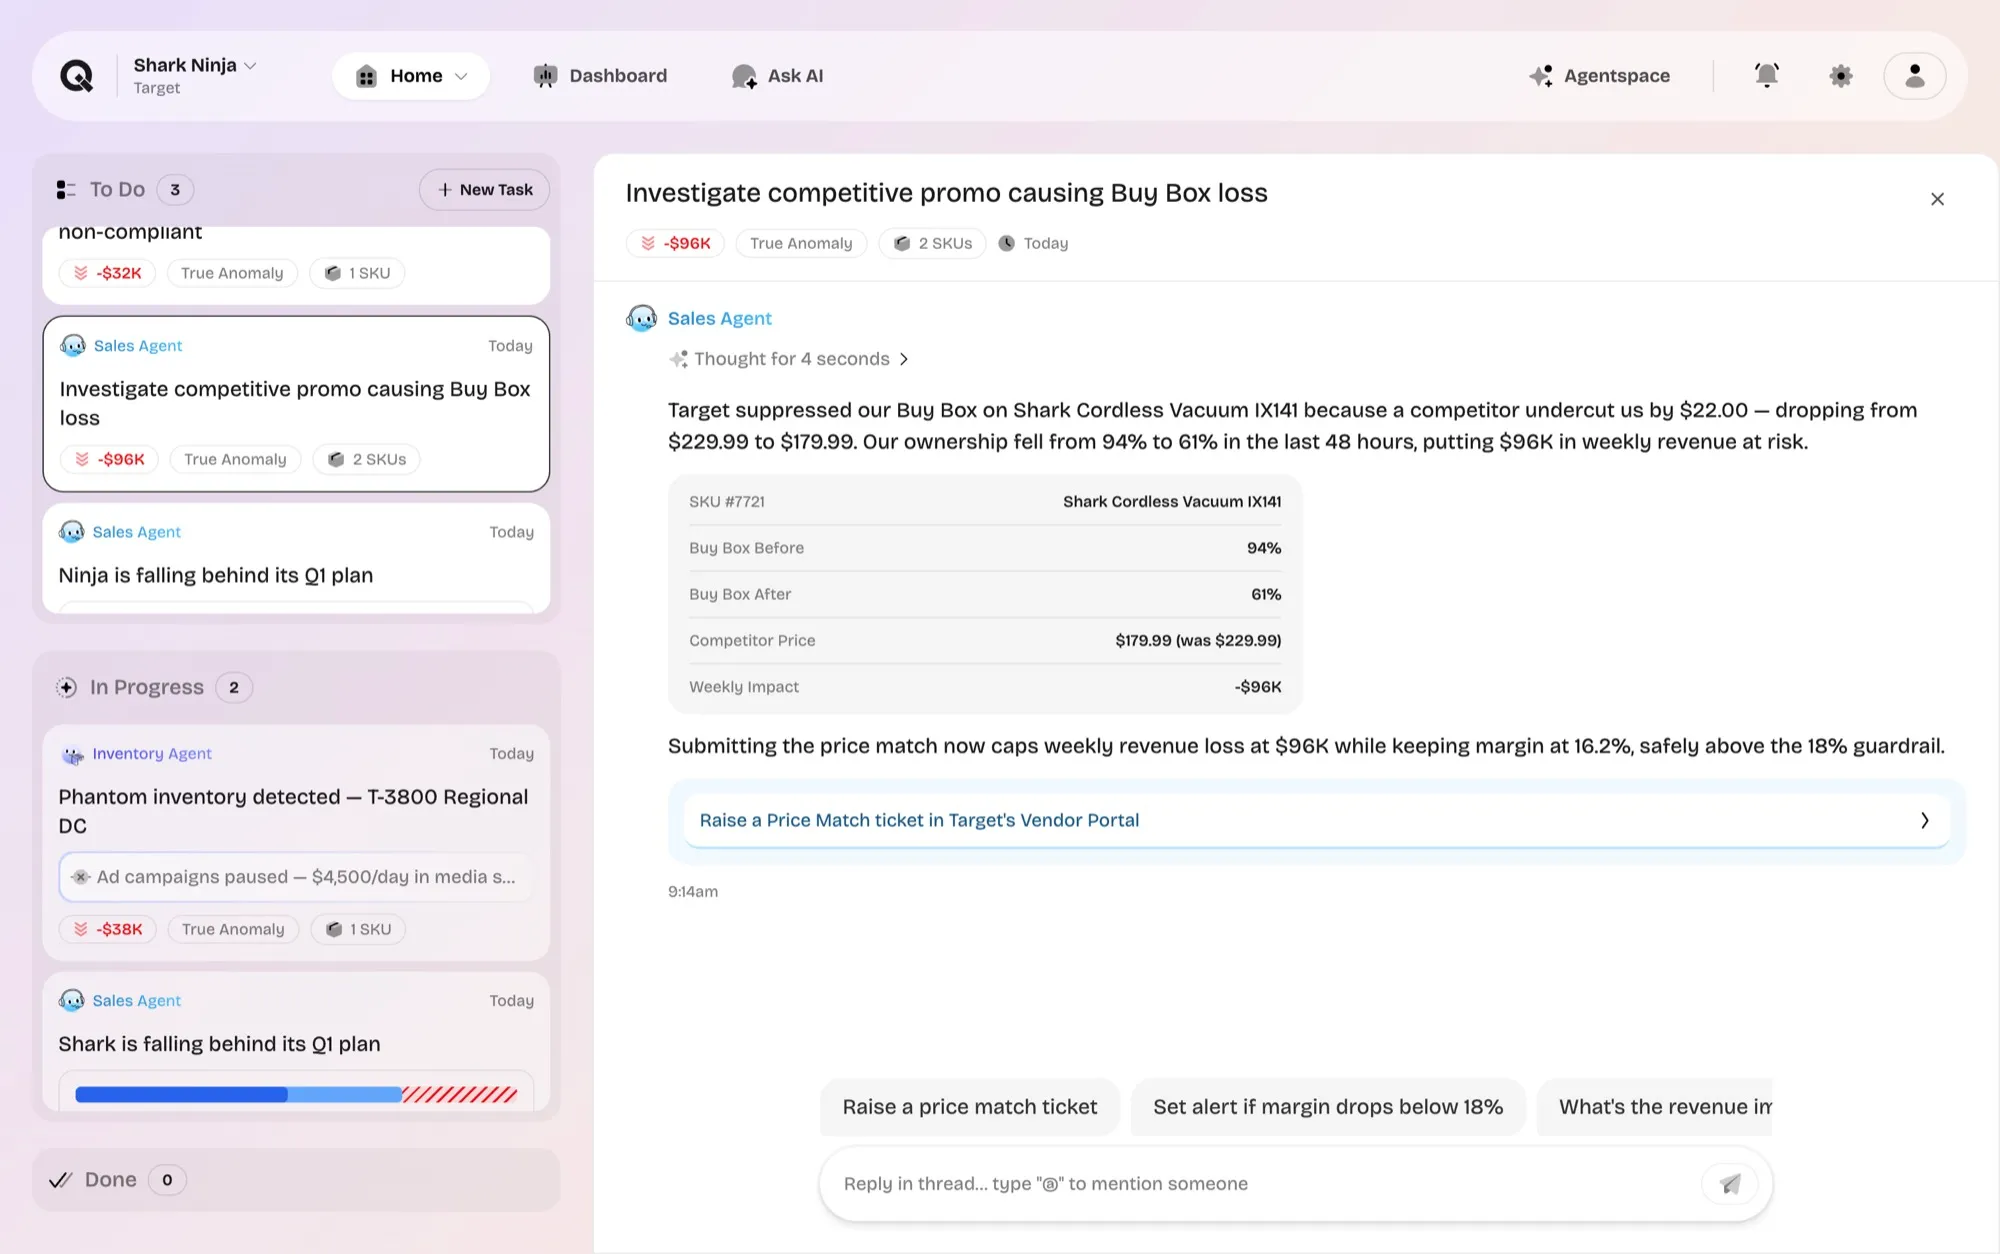Click the thought sparkle icon
The height and width of the screenshot is (1254, 2000).
[678, 359]
